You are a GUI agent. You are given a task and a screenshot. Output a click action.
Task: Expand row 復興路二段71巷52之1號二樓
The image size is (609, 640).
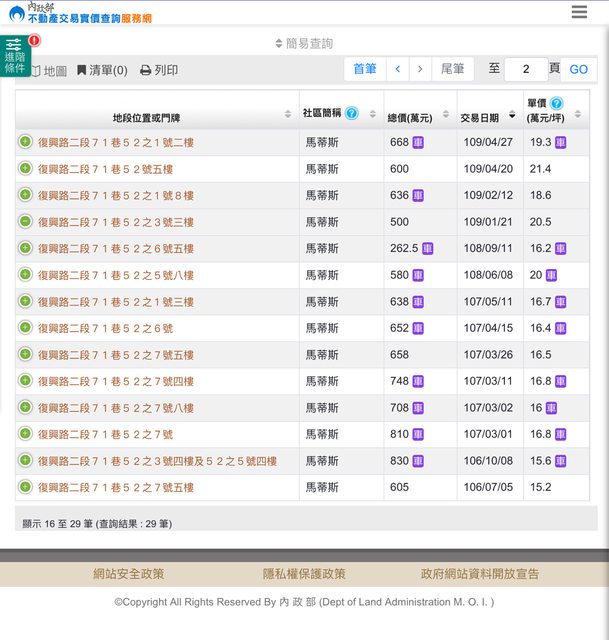(x=25, y=142)
